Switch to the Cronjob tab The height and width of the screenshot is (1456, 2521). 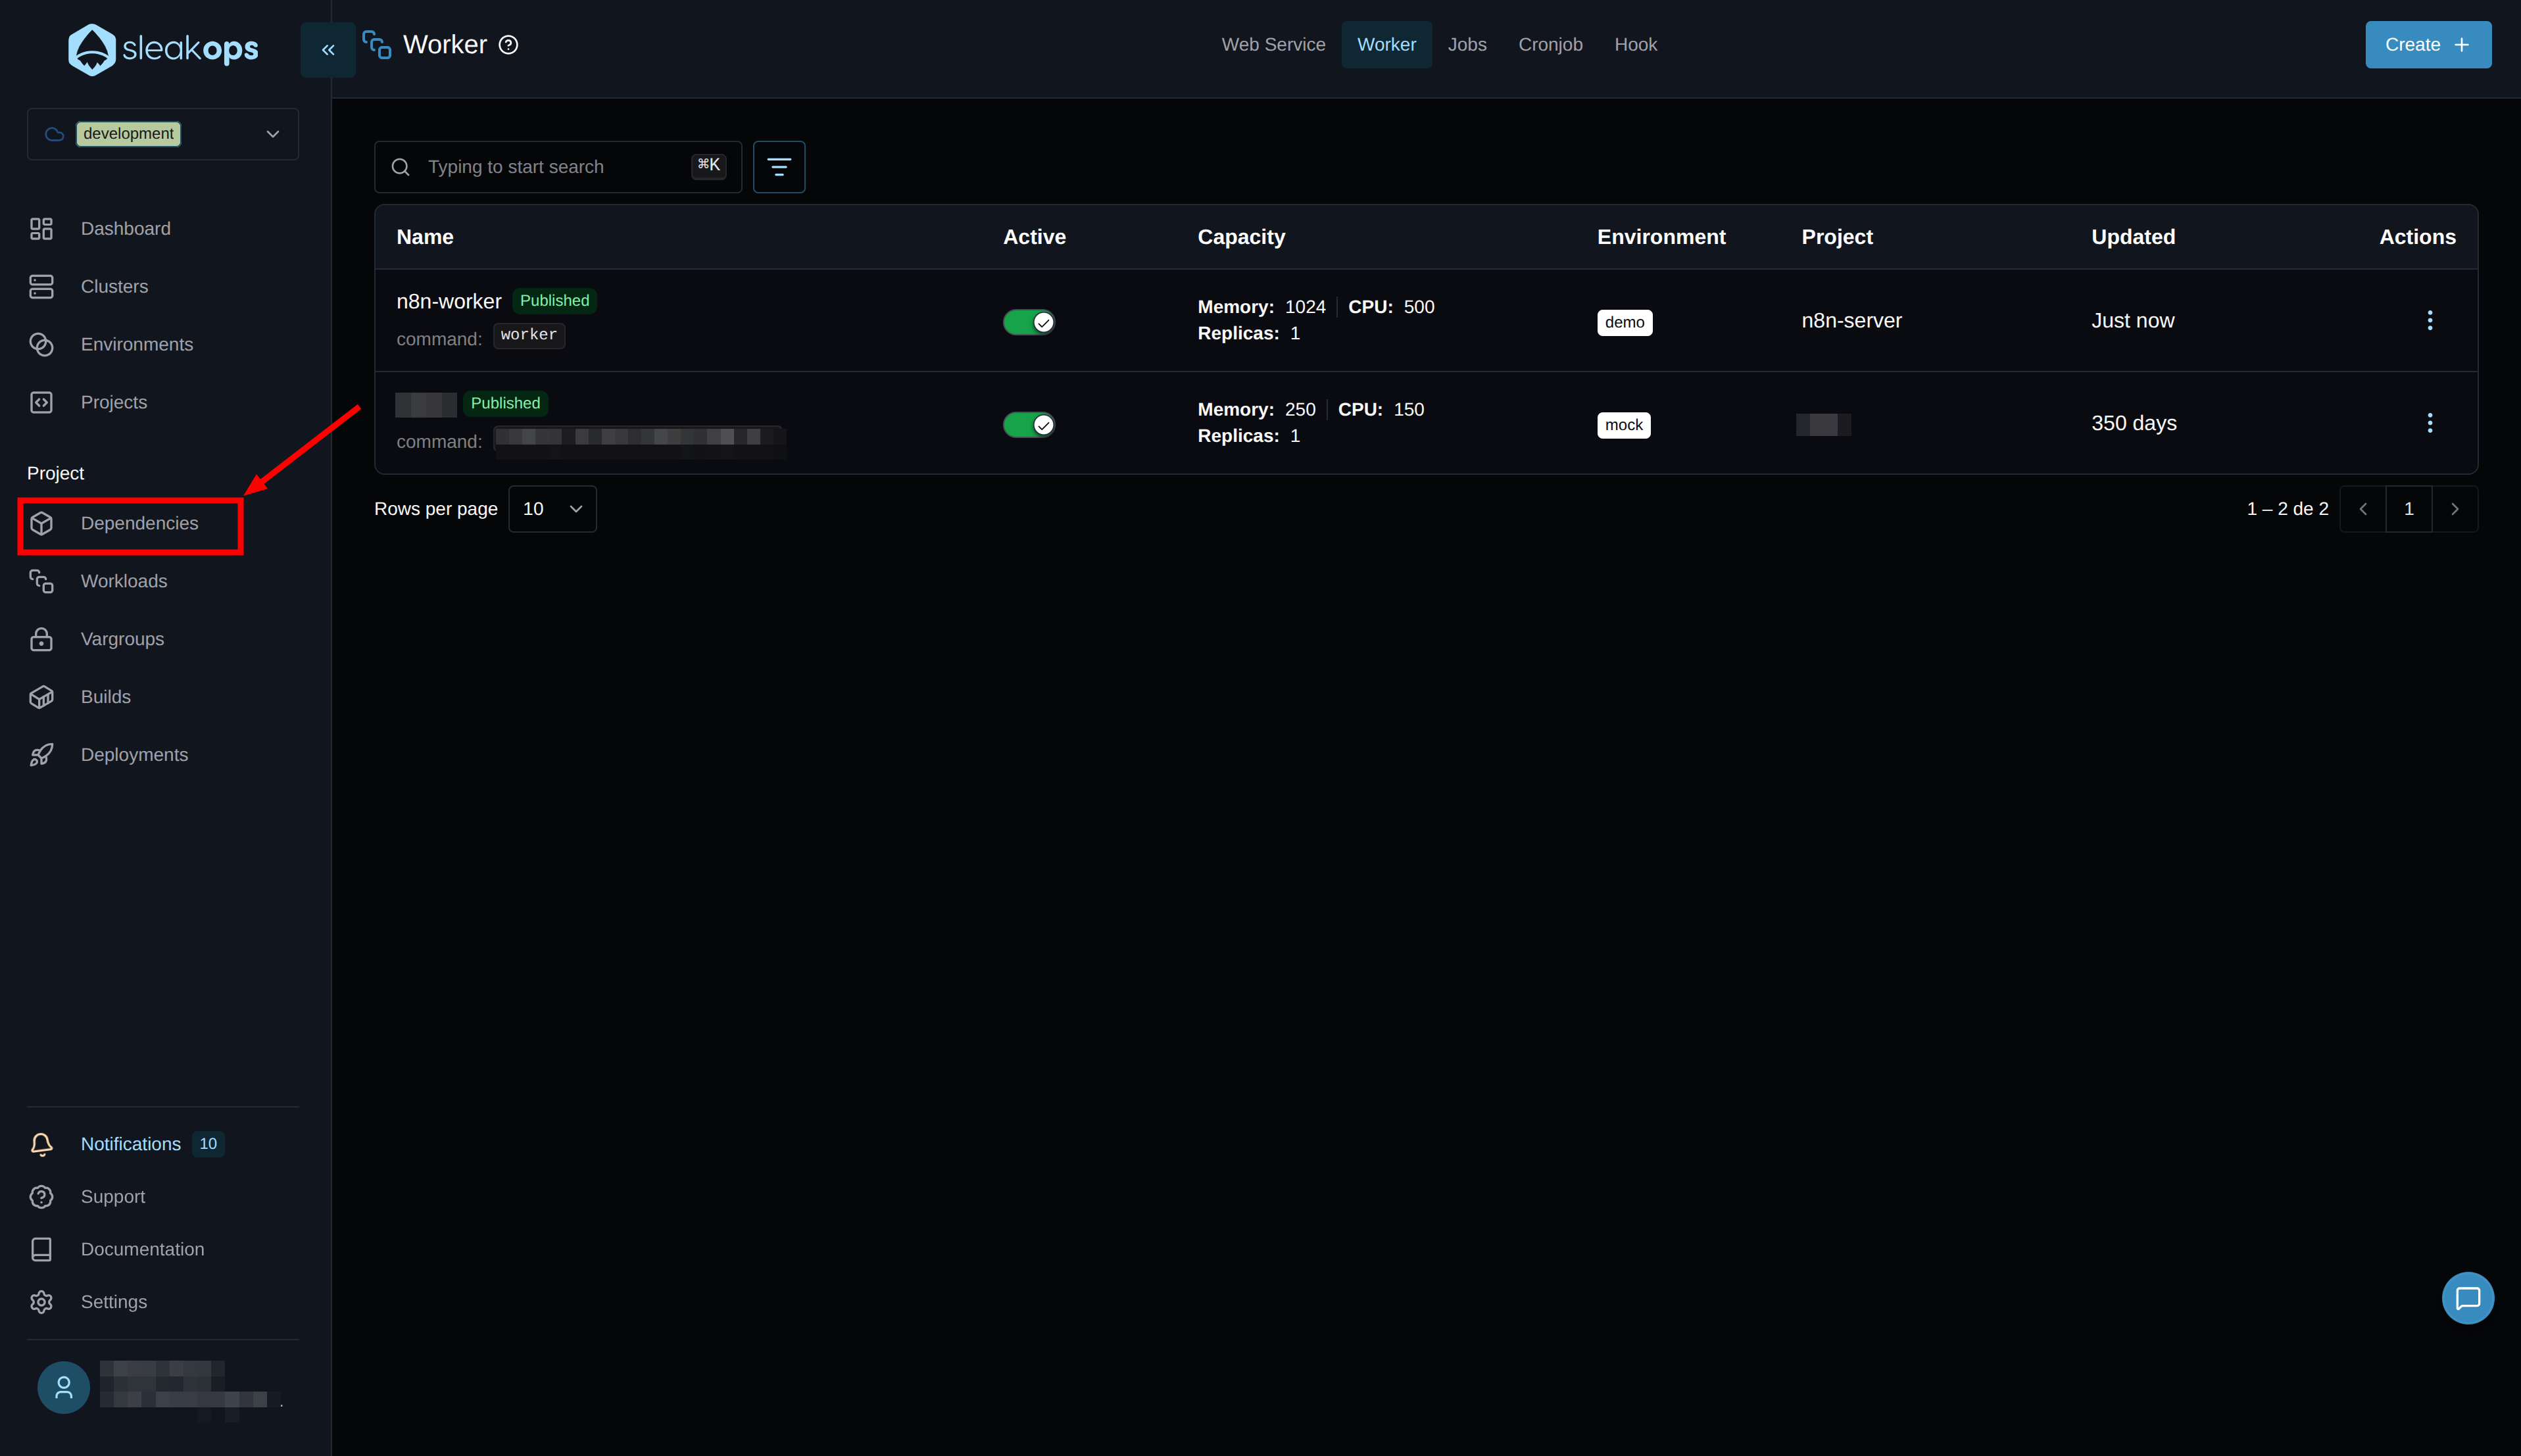[1549, 45]
